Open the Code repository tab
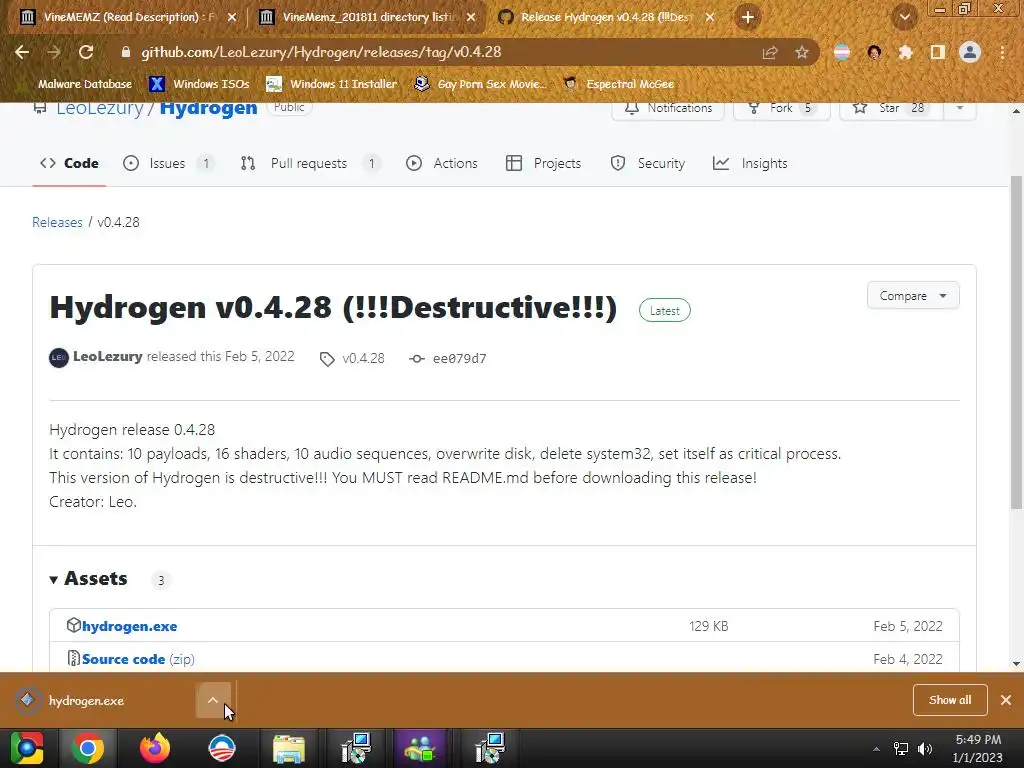Viewport: 1024px width, 768px height. pos(69,163)
